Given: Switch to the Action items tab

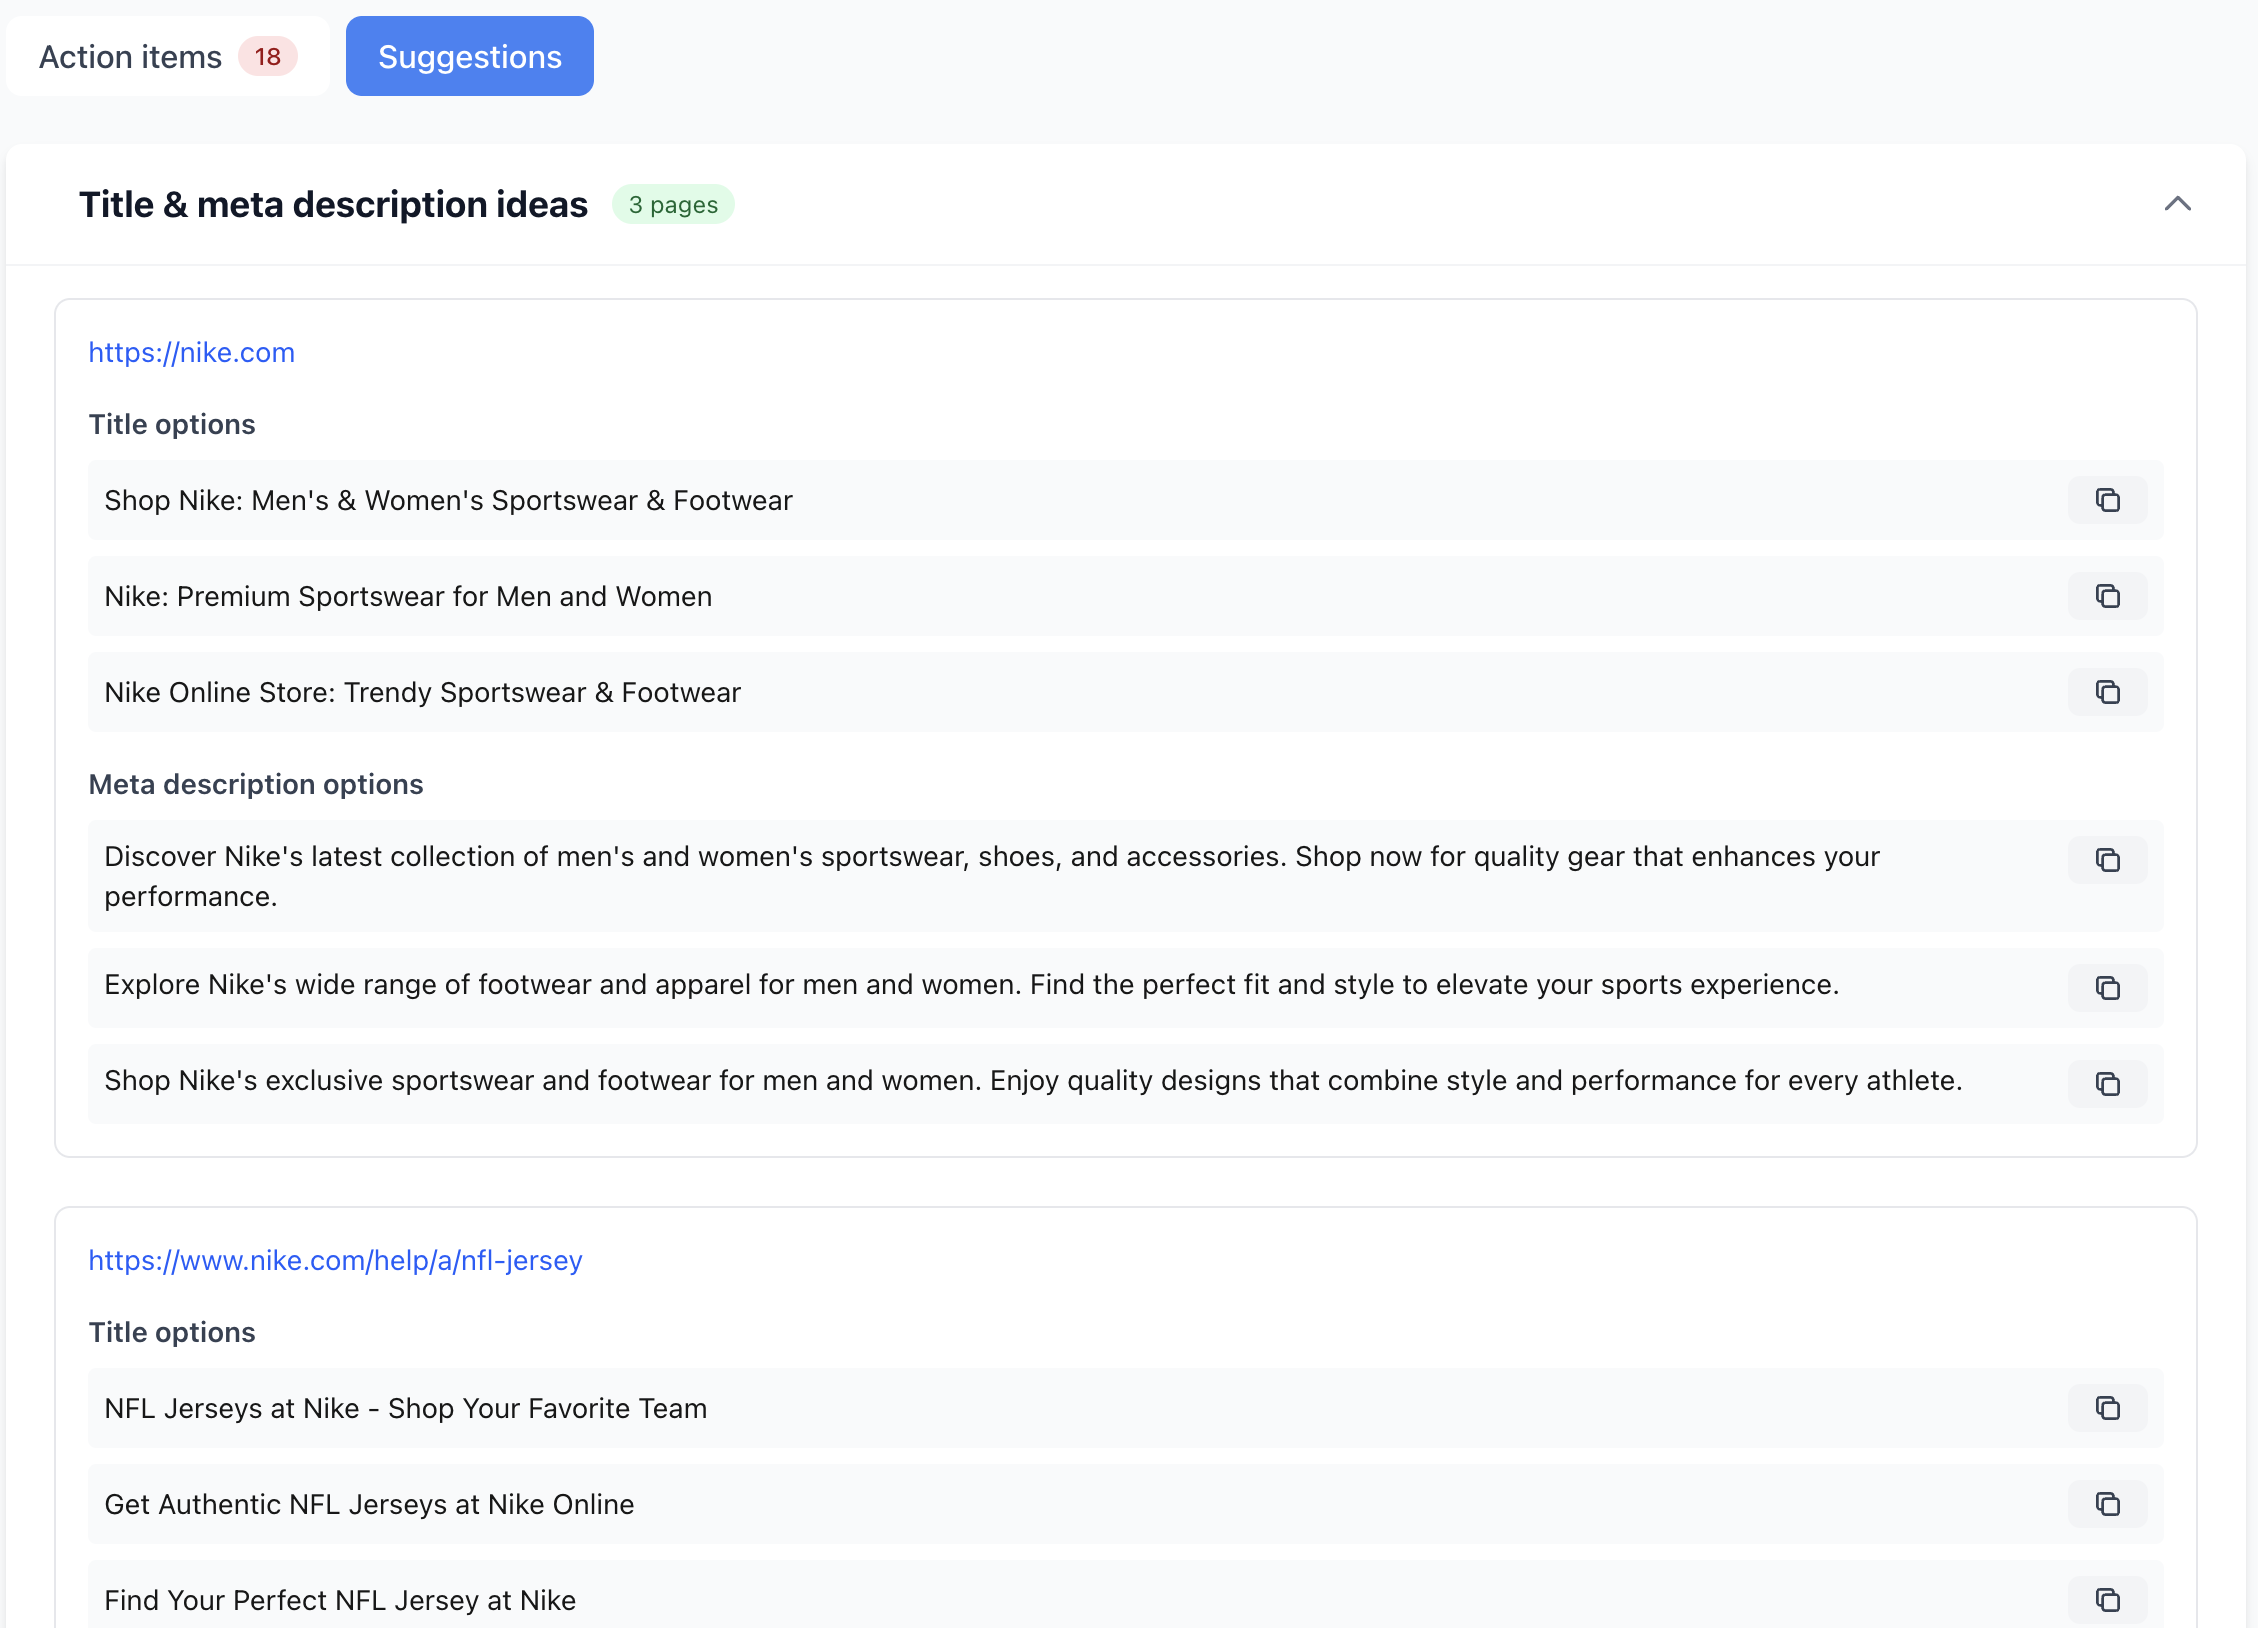Looking at the screenshot, I should 129,56.
